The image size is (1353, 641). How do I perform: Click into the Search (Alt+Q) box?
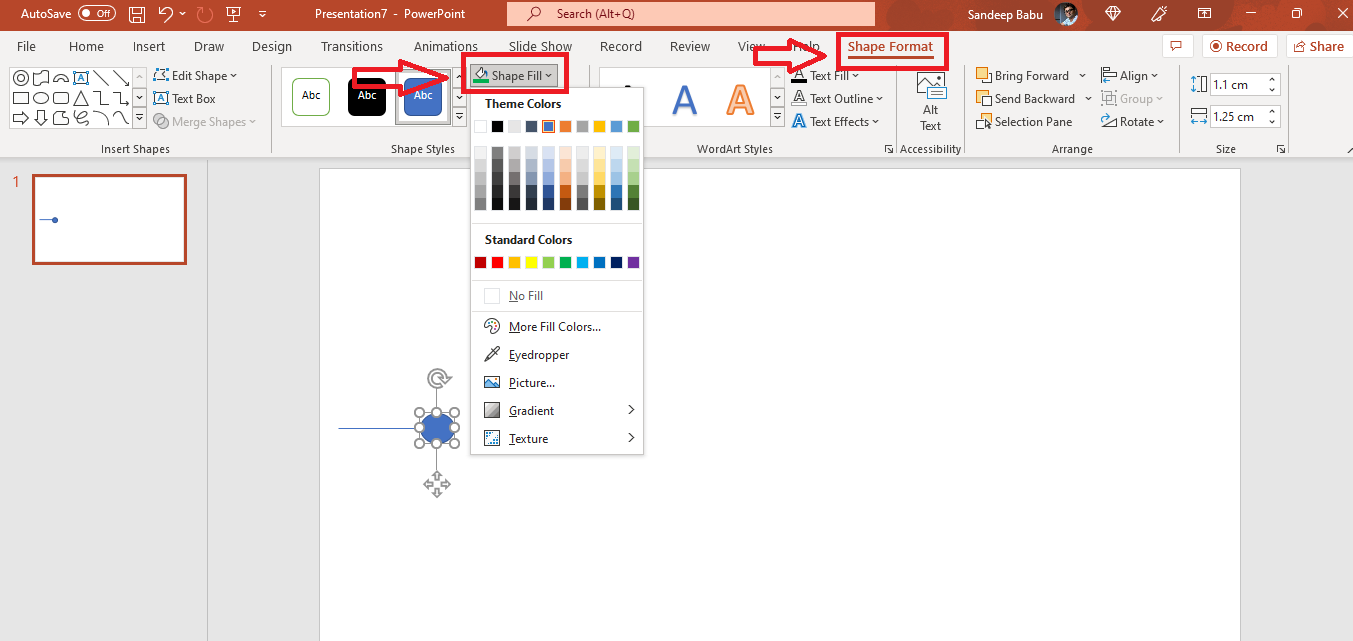point(691,14)
